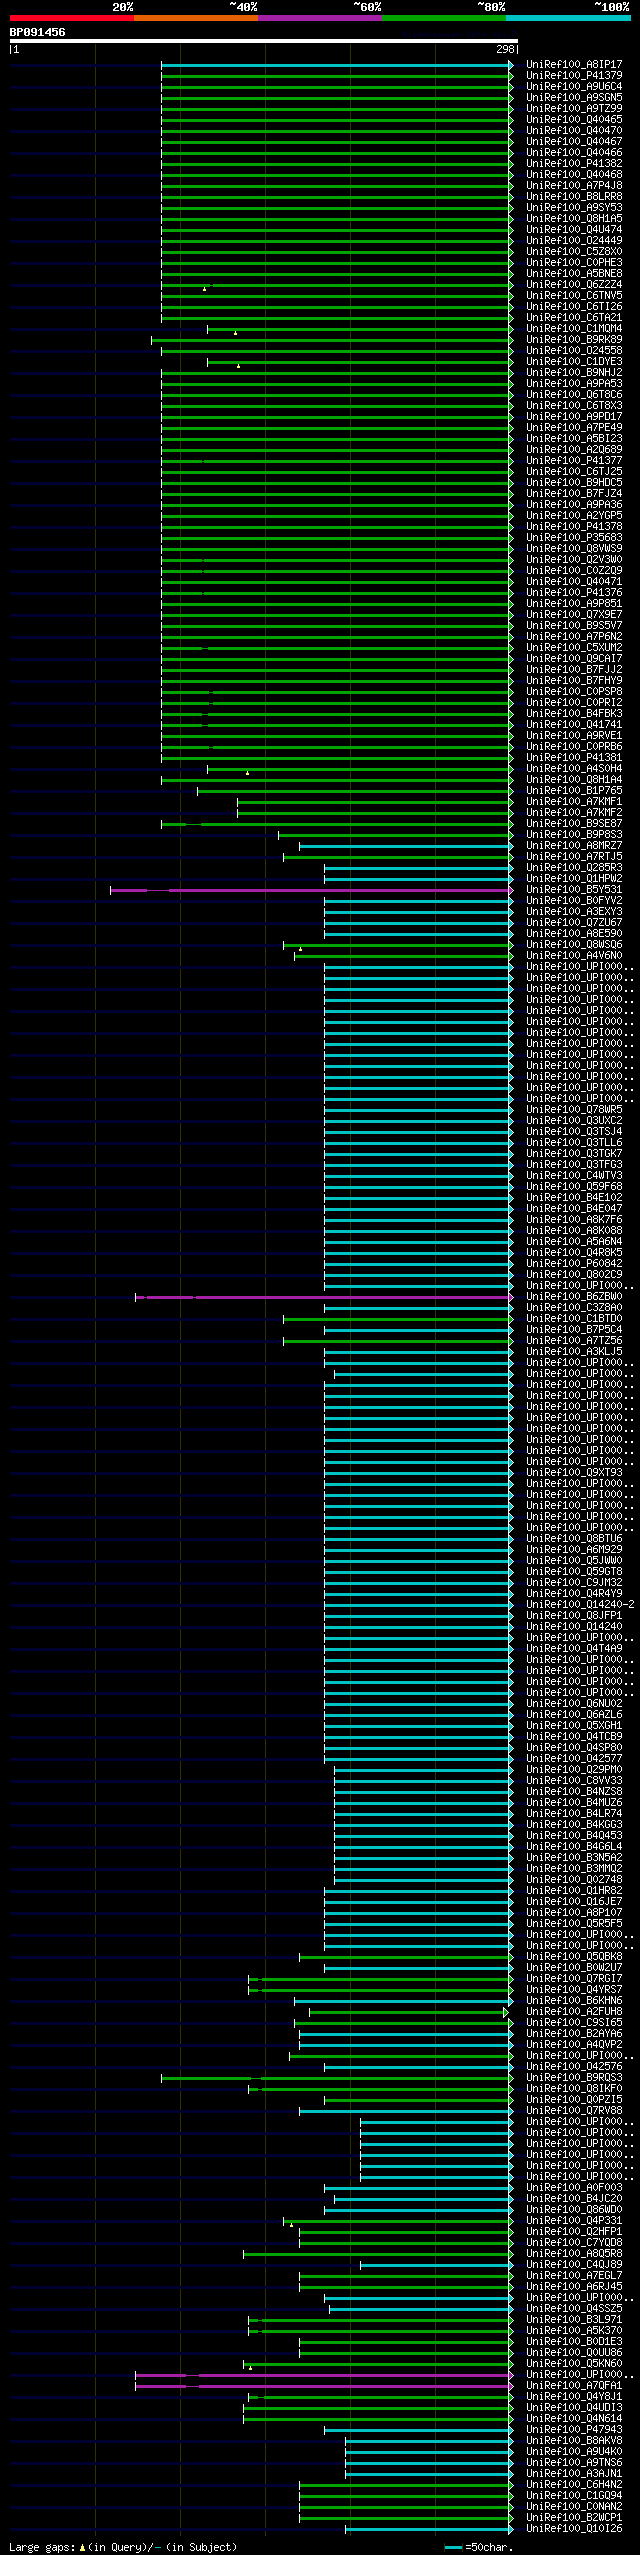Click the red 20% identity legend segment
Screen dimensions: 640x2555
tap(72, 18)
